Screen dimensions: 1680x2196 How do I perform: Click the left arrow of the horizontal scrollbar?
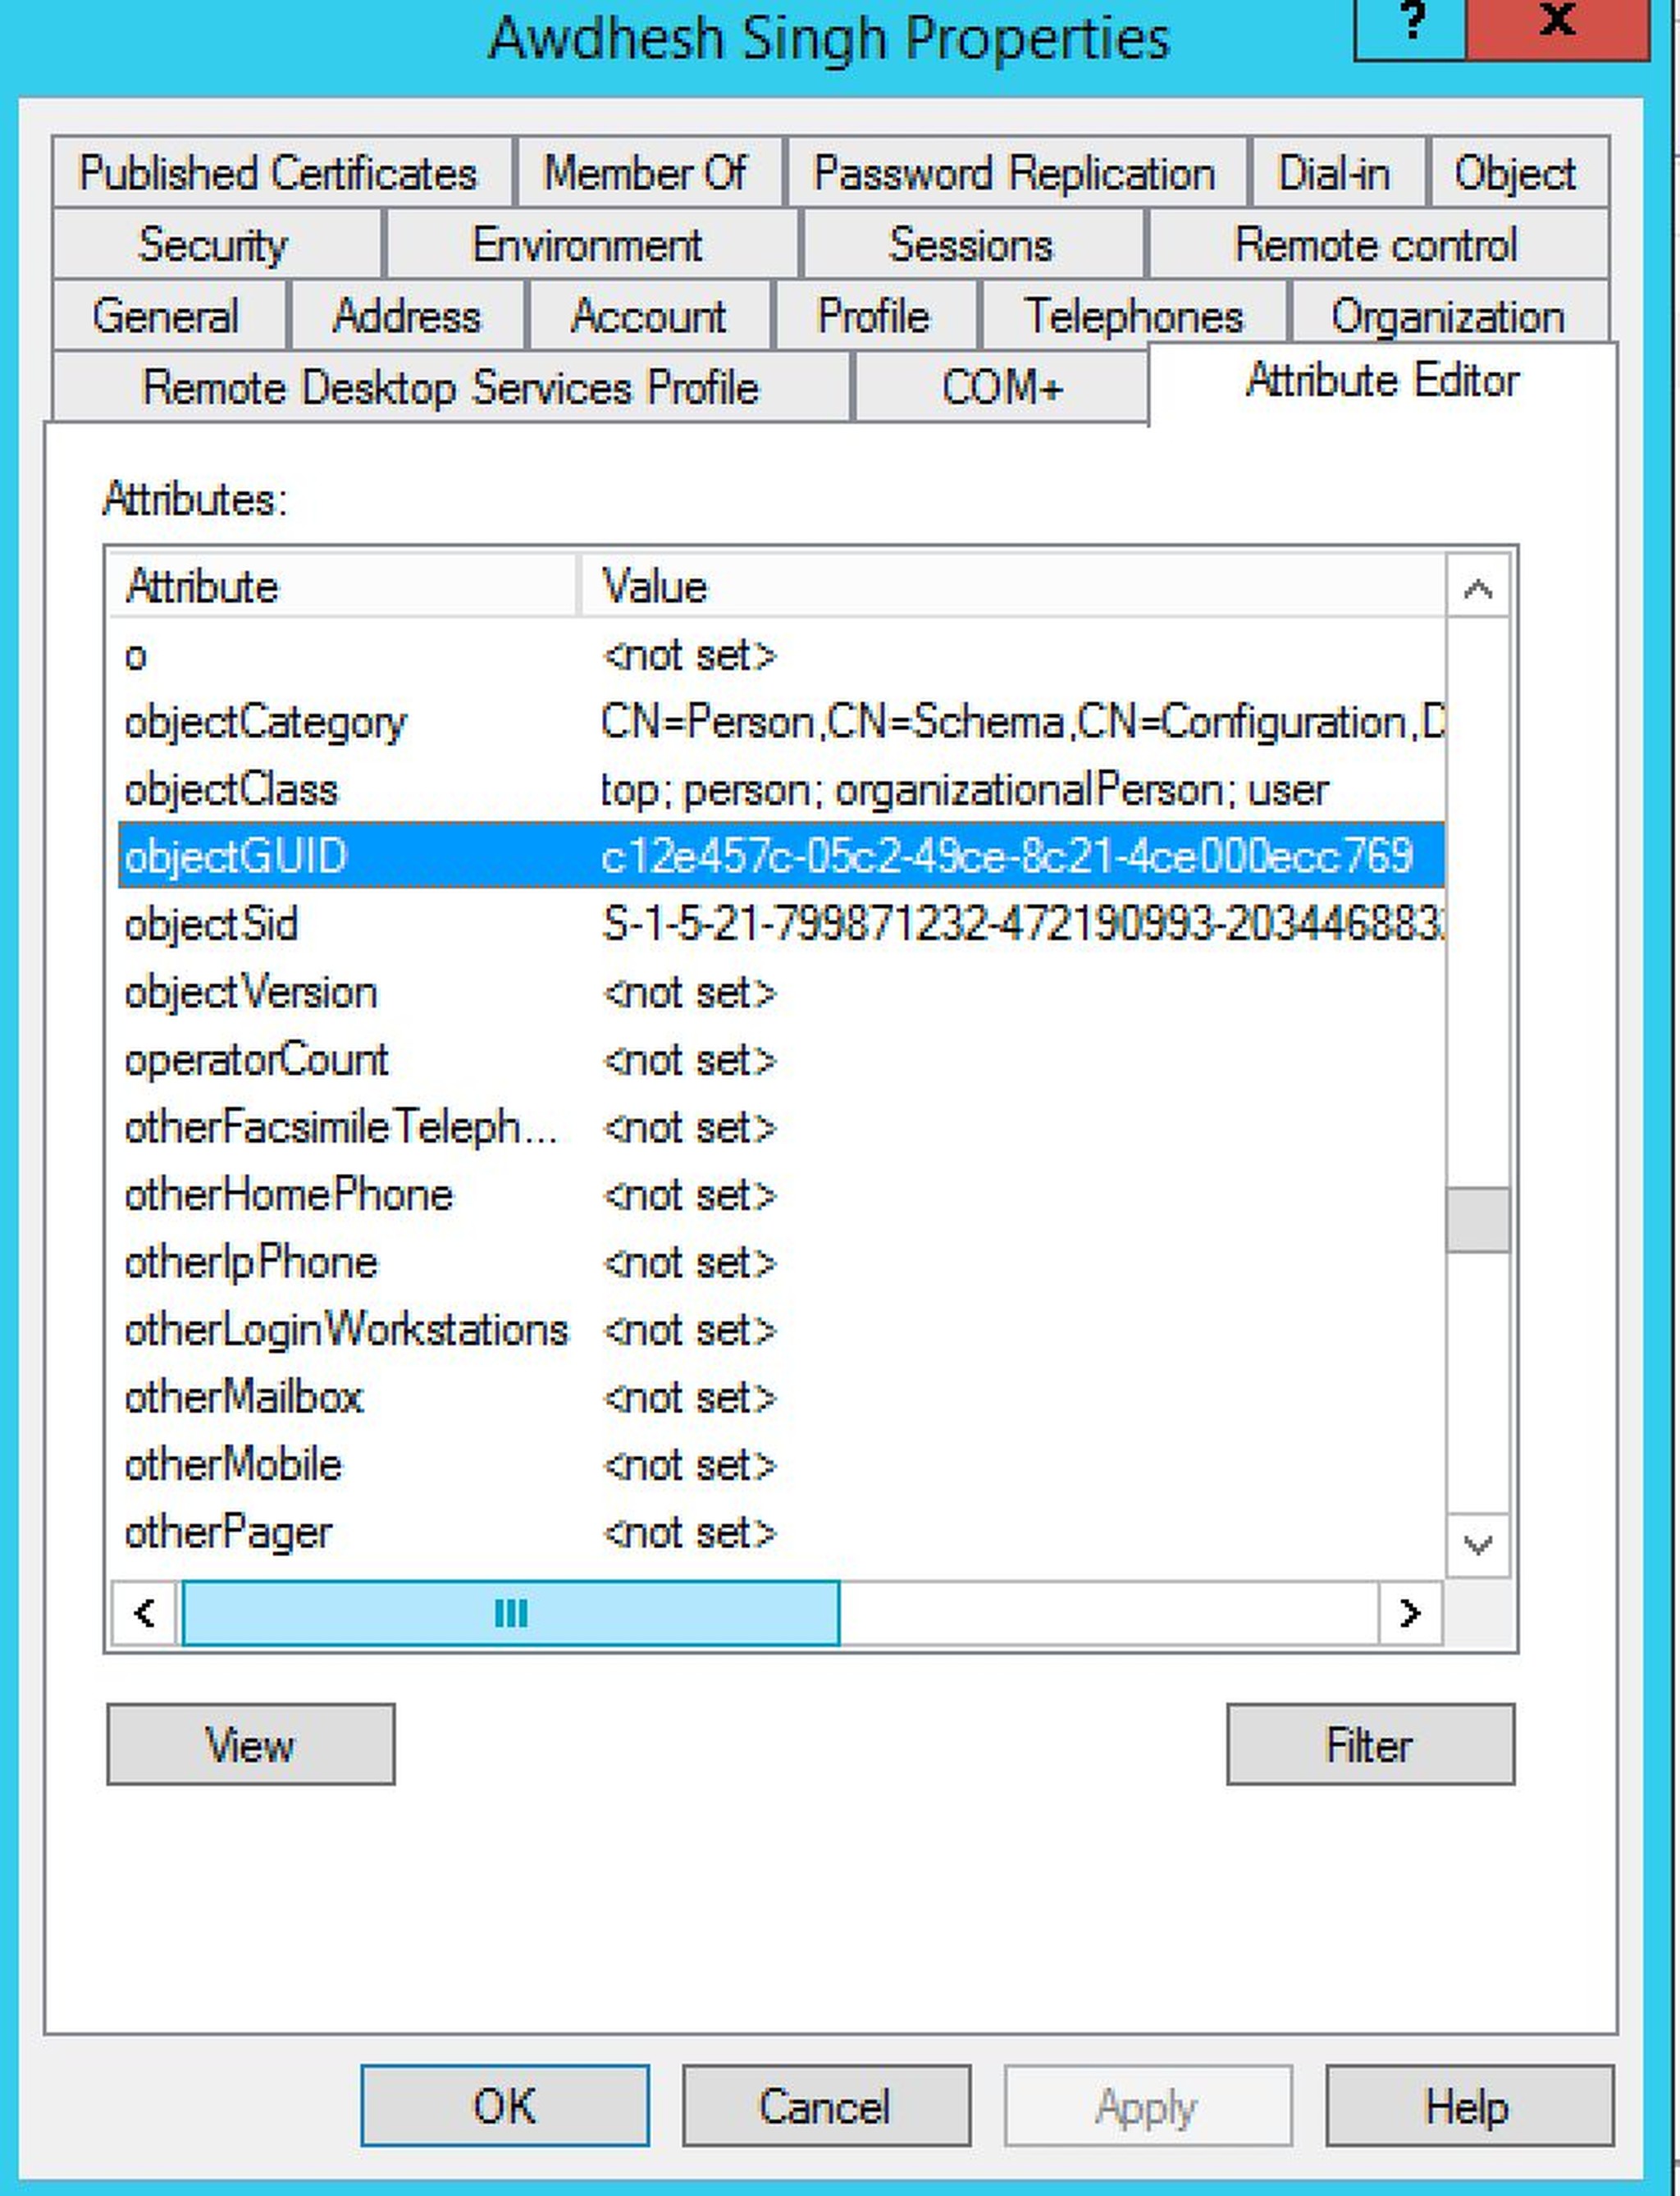pos(143,1611)
